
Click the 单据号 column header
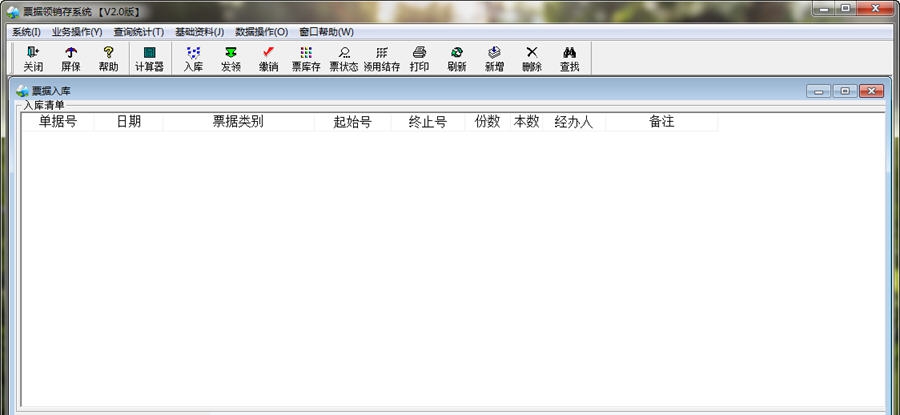pos(57,122)
